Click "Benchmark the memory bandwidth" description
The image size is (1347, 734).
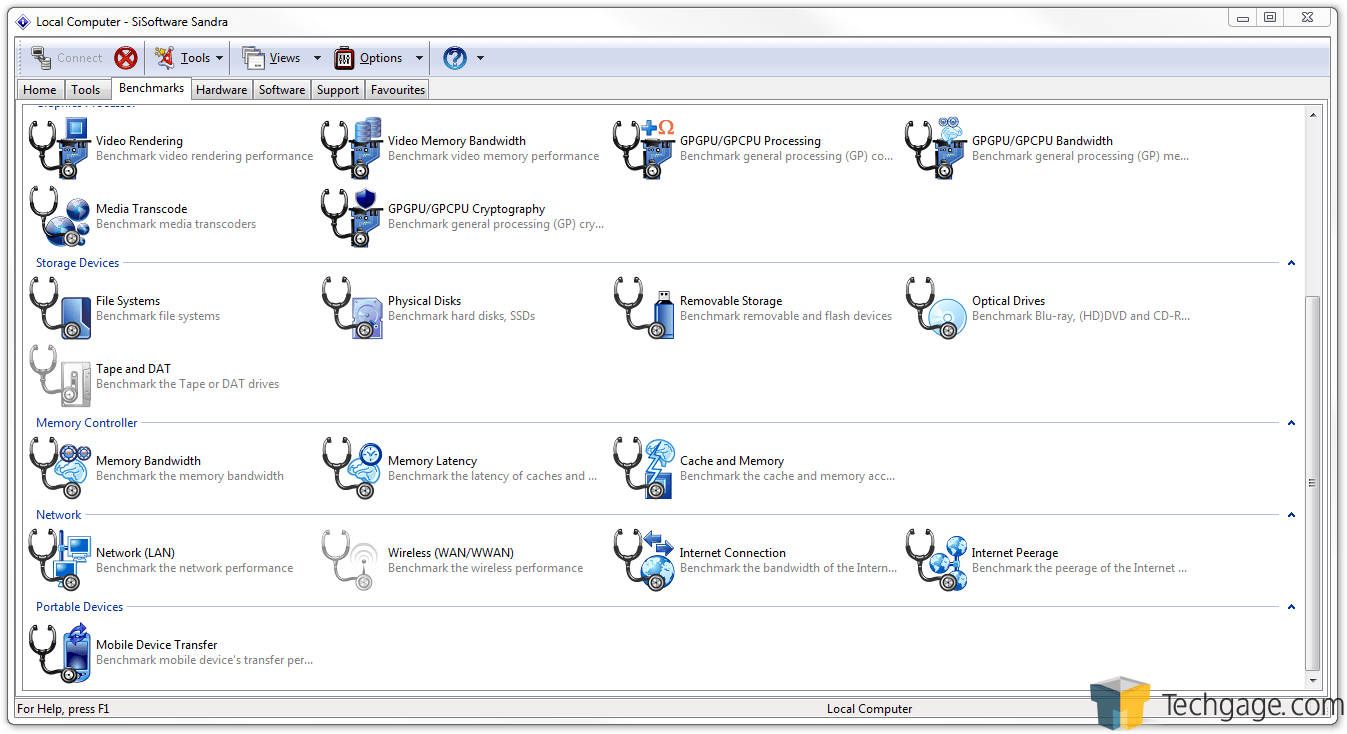[190, 476]
